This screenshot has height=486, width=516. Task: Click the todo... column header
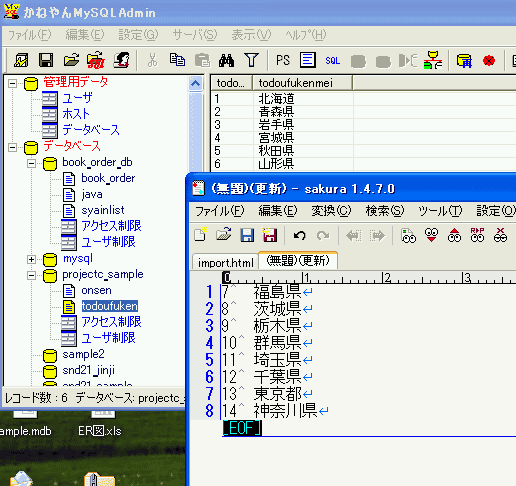coord(232,83)
